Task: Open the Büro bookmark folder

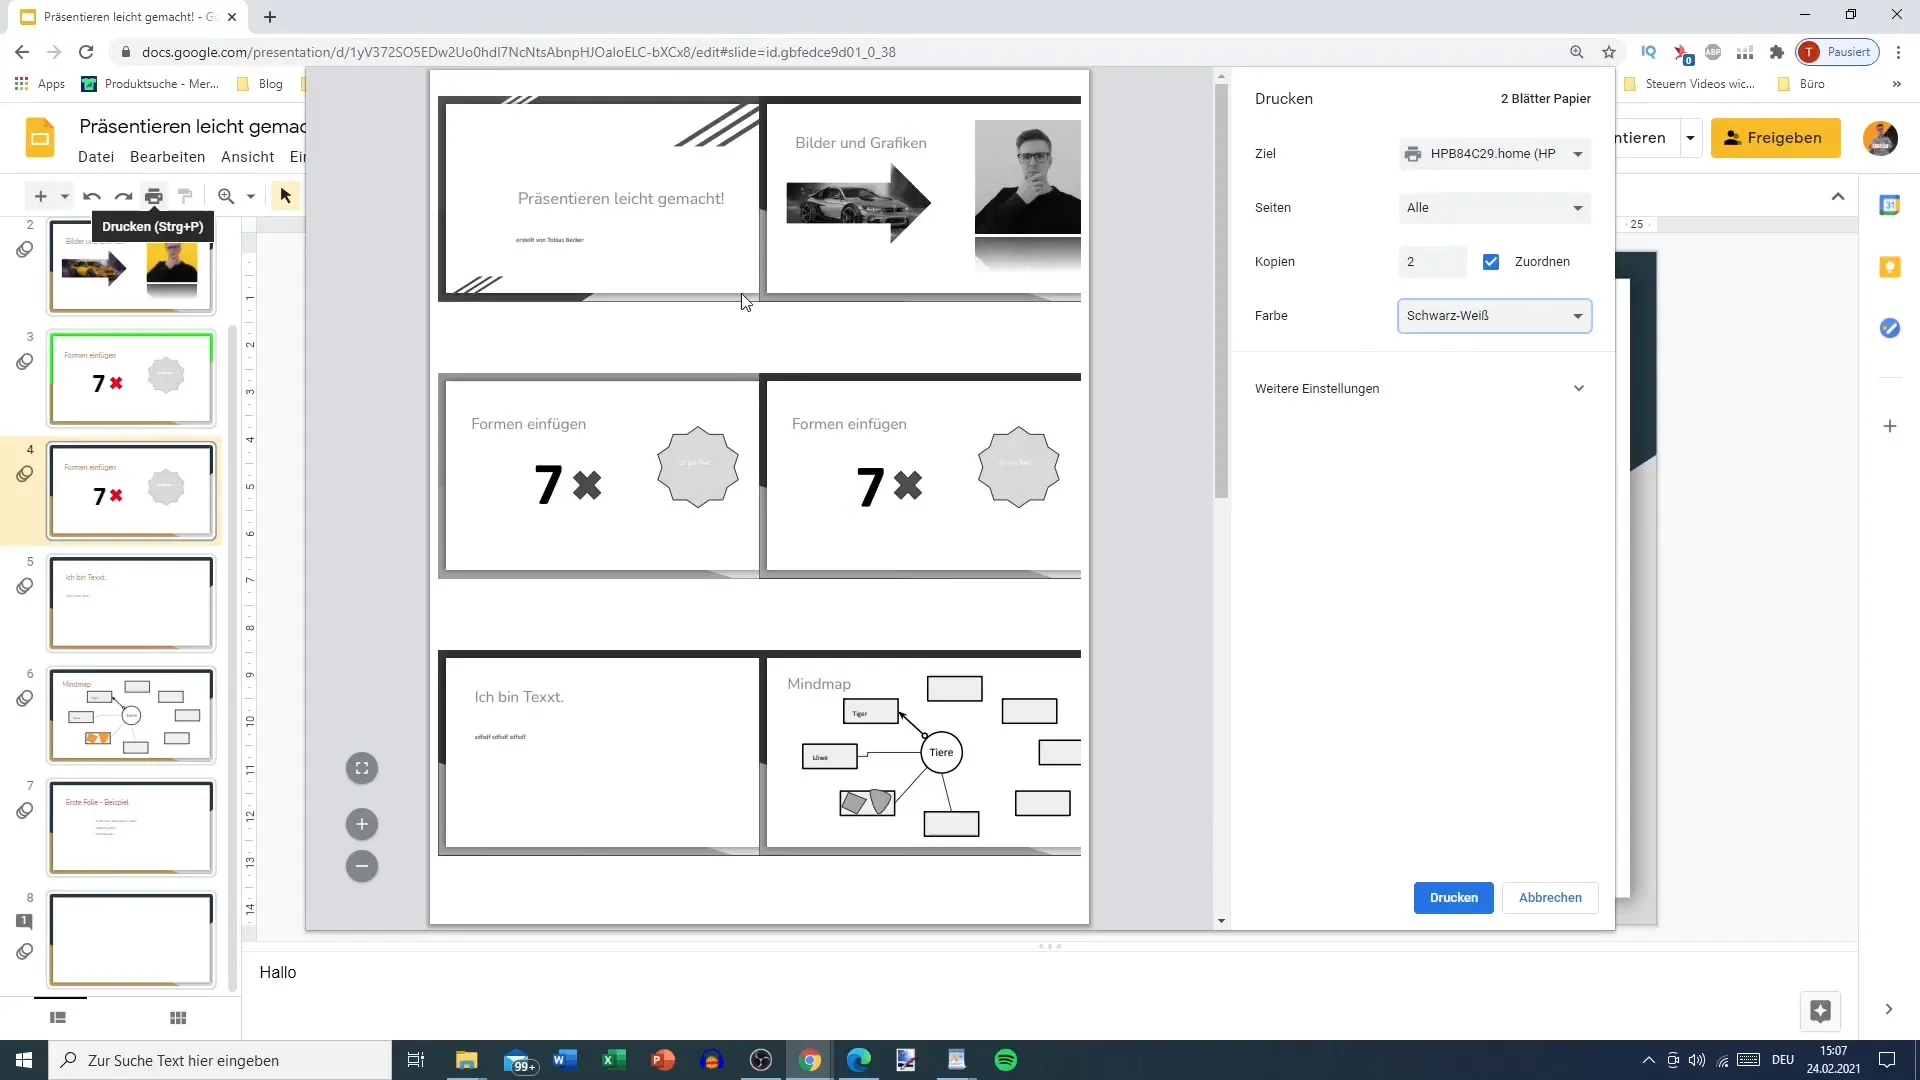Action: [x=1801, y=84]
